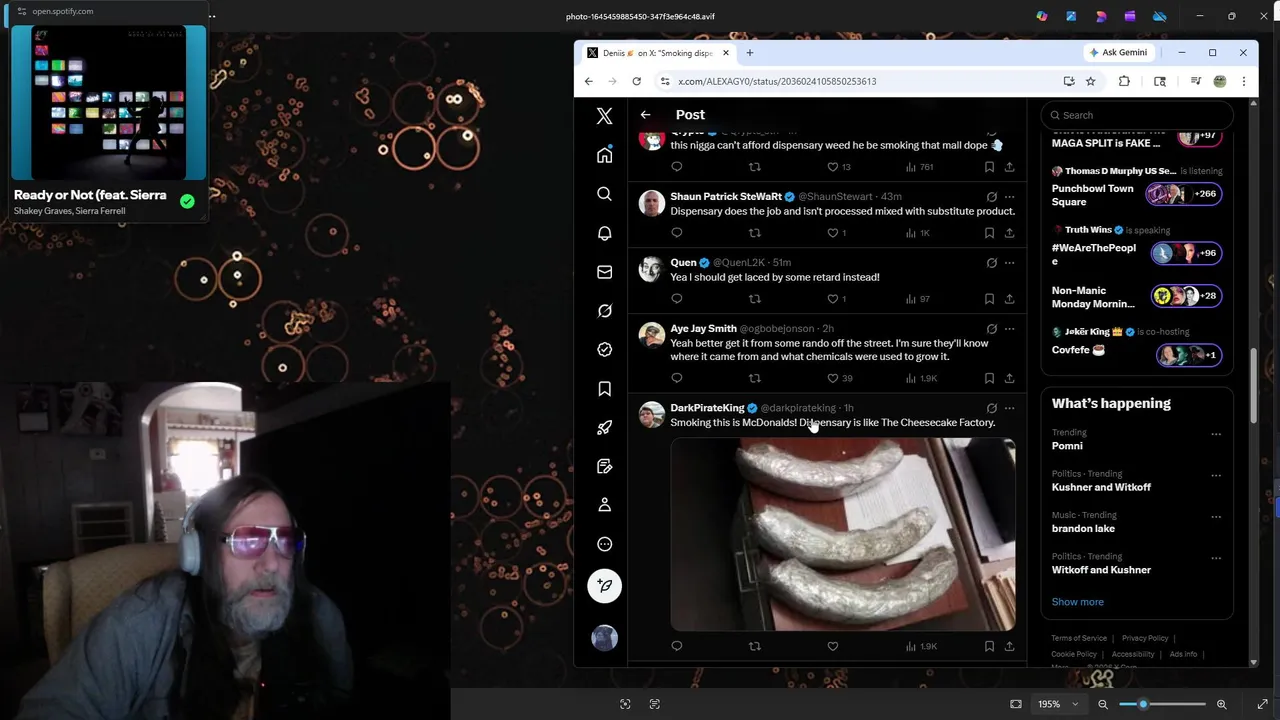Open the X logo home link
The image size is (1280, 720).
[604, 116]
